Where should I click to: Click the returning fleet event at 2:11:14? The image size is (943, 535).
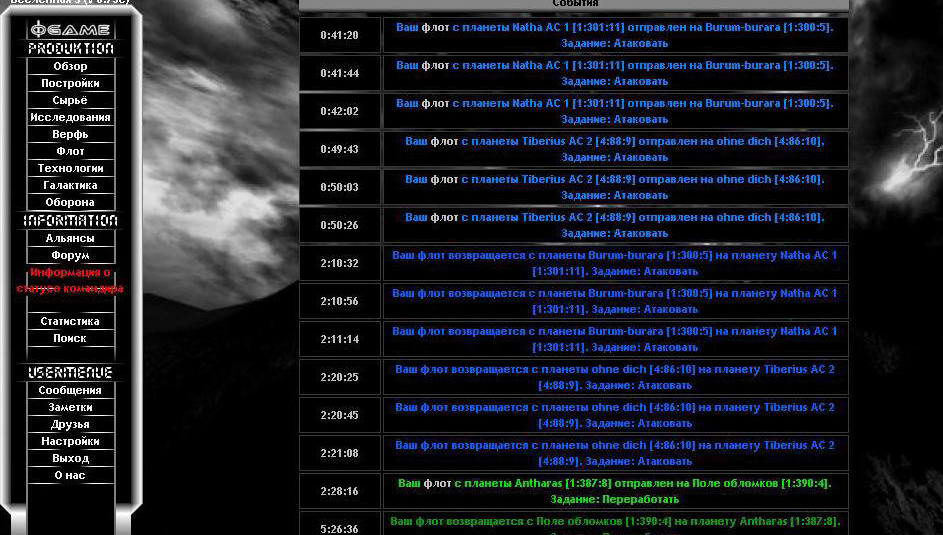tap(615, 339)
